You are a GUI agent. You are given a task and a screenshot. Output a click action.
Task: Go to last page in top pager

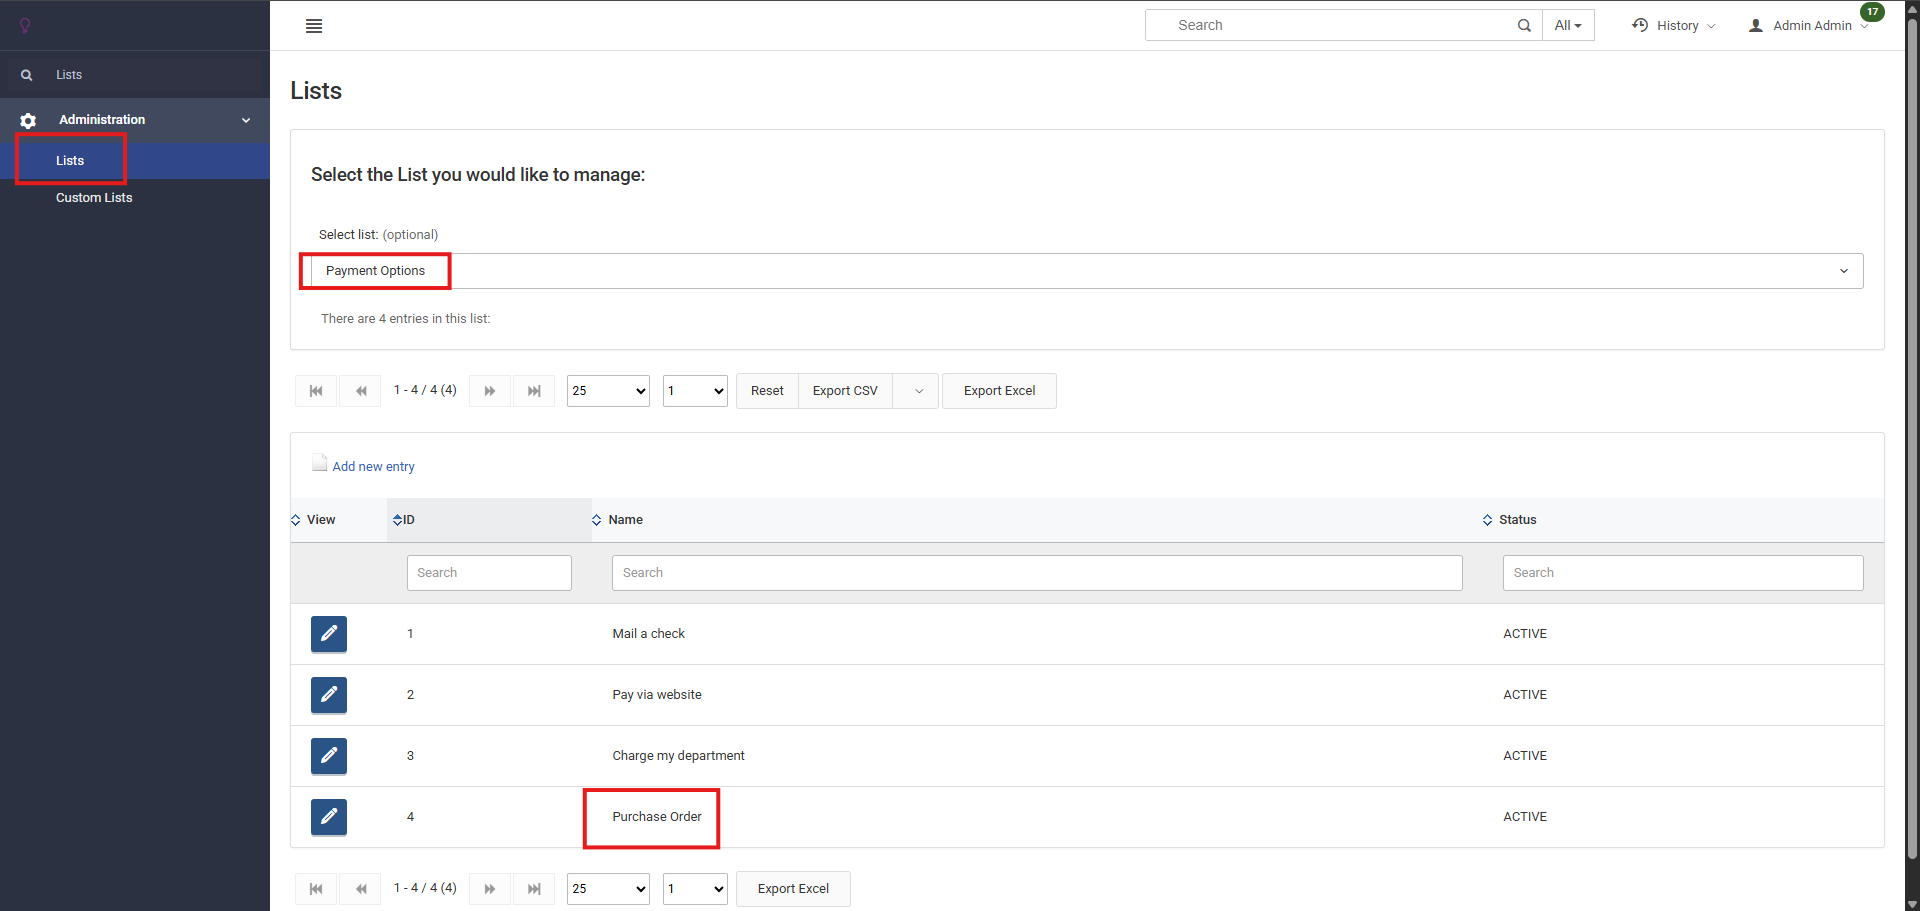534,391
